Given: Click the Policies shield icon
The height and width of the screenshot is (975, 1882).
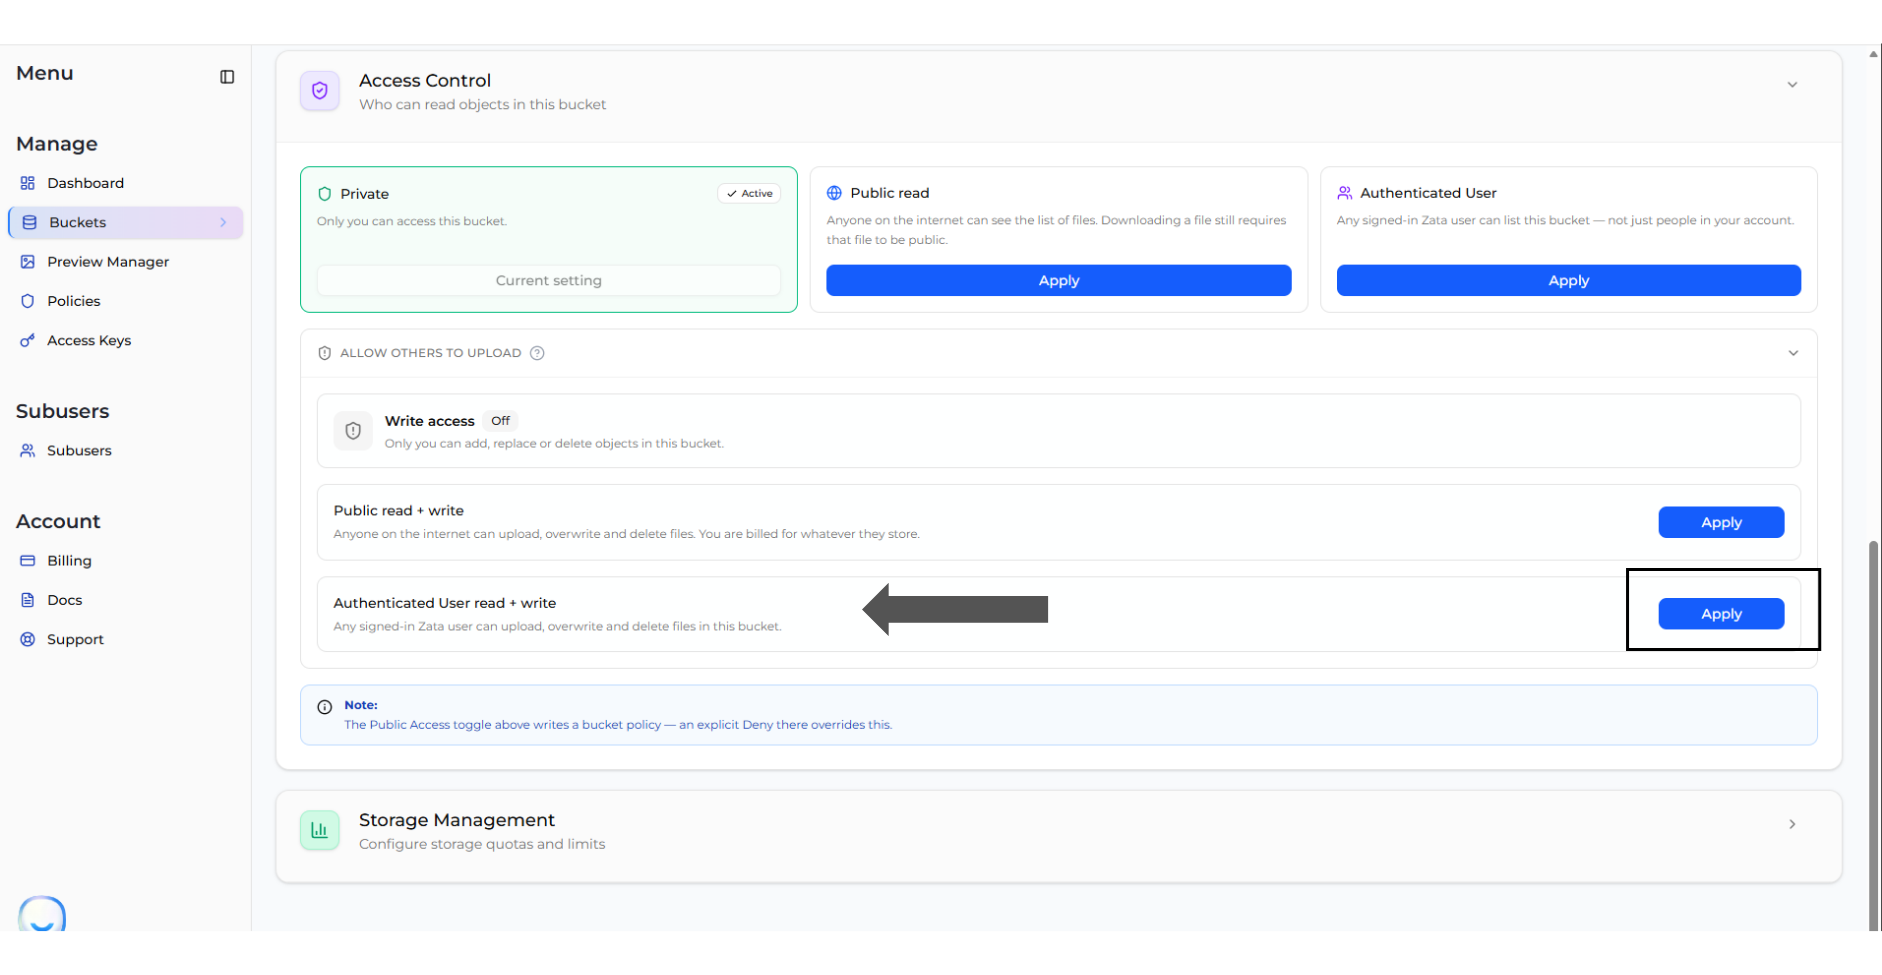Looking at the screenshot, I should point(28,301).
